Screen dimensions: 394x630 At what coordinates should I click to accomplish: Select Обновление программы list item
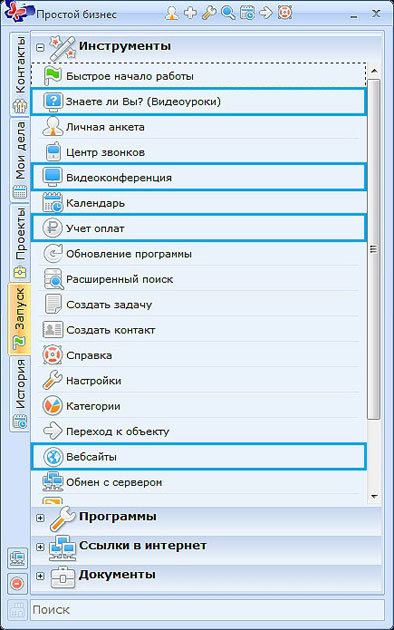pos(198,254)
